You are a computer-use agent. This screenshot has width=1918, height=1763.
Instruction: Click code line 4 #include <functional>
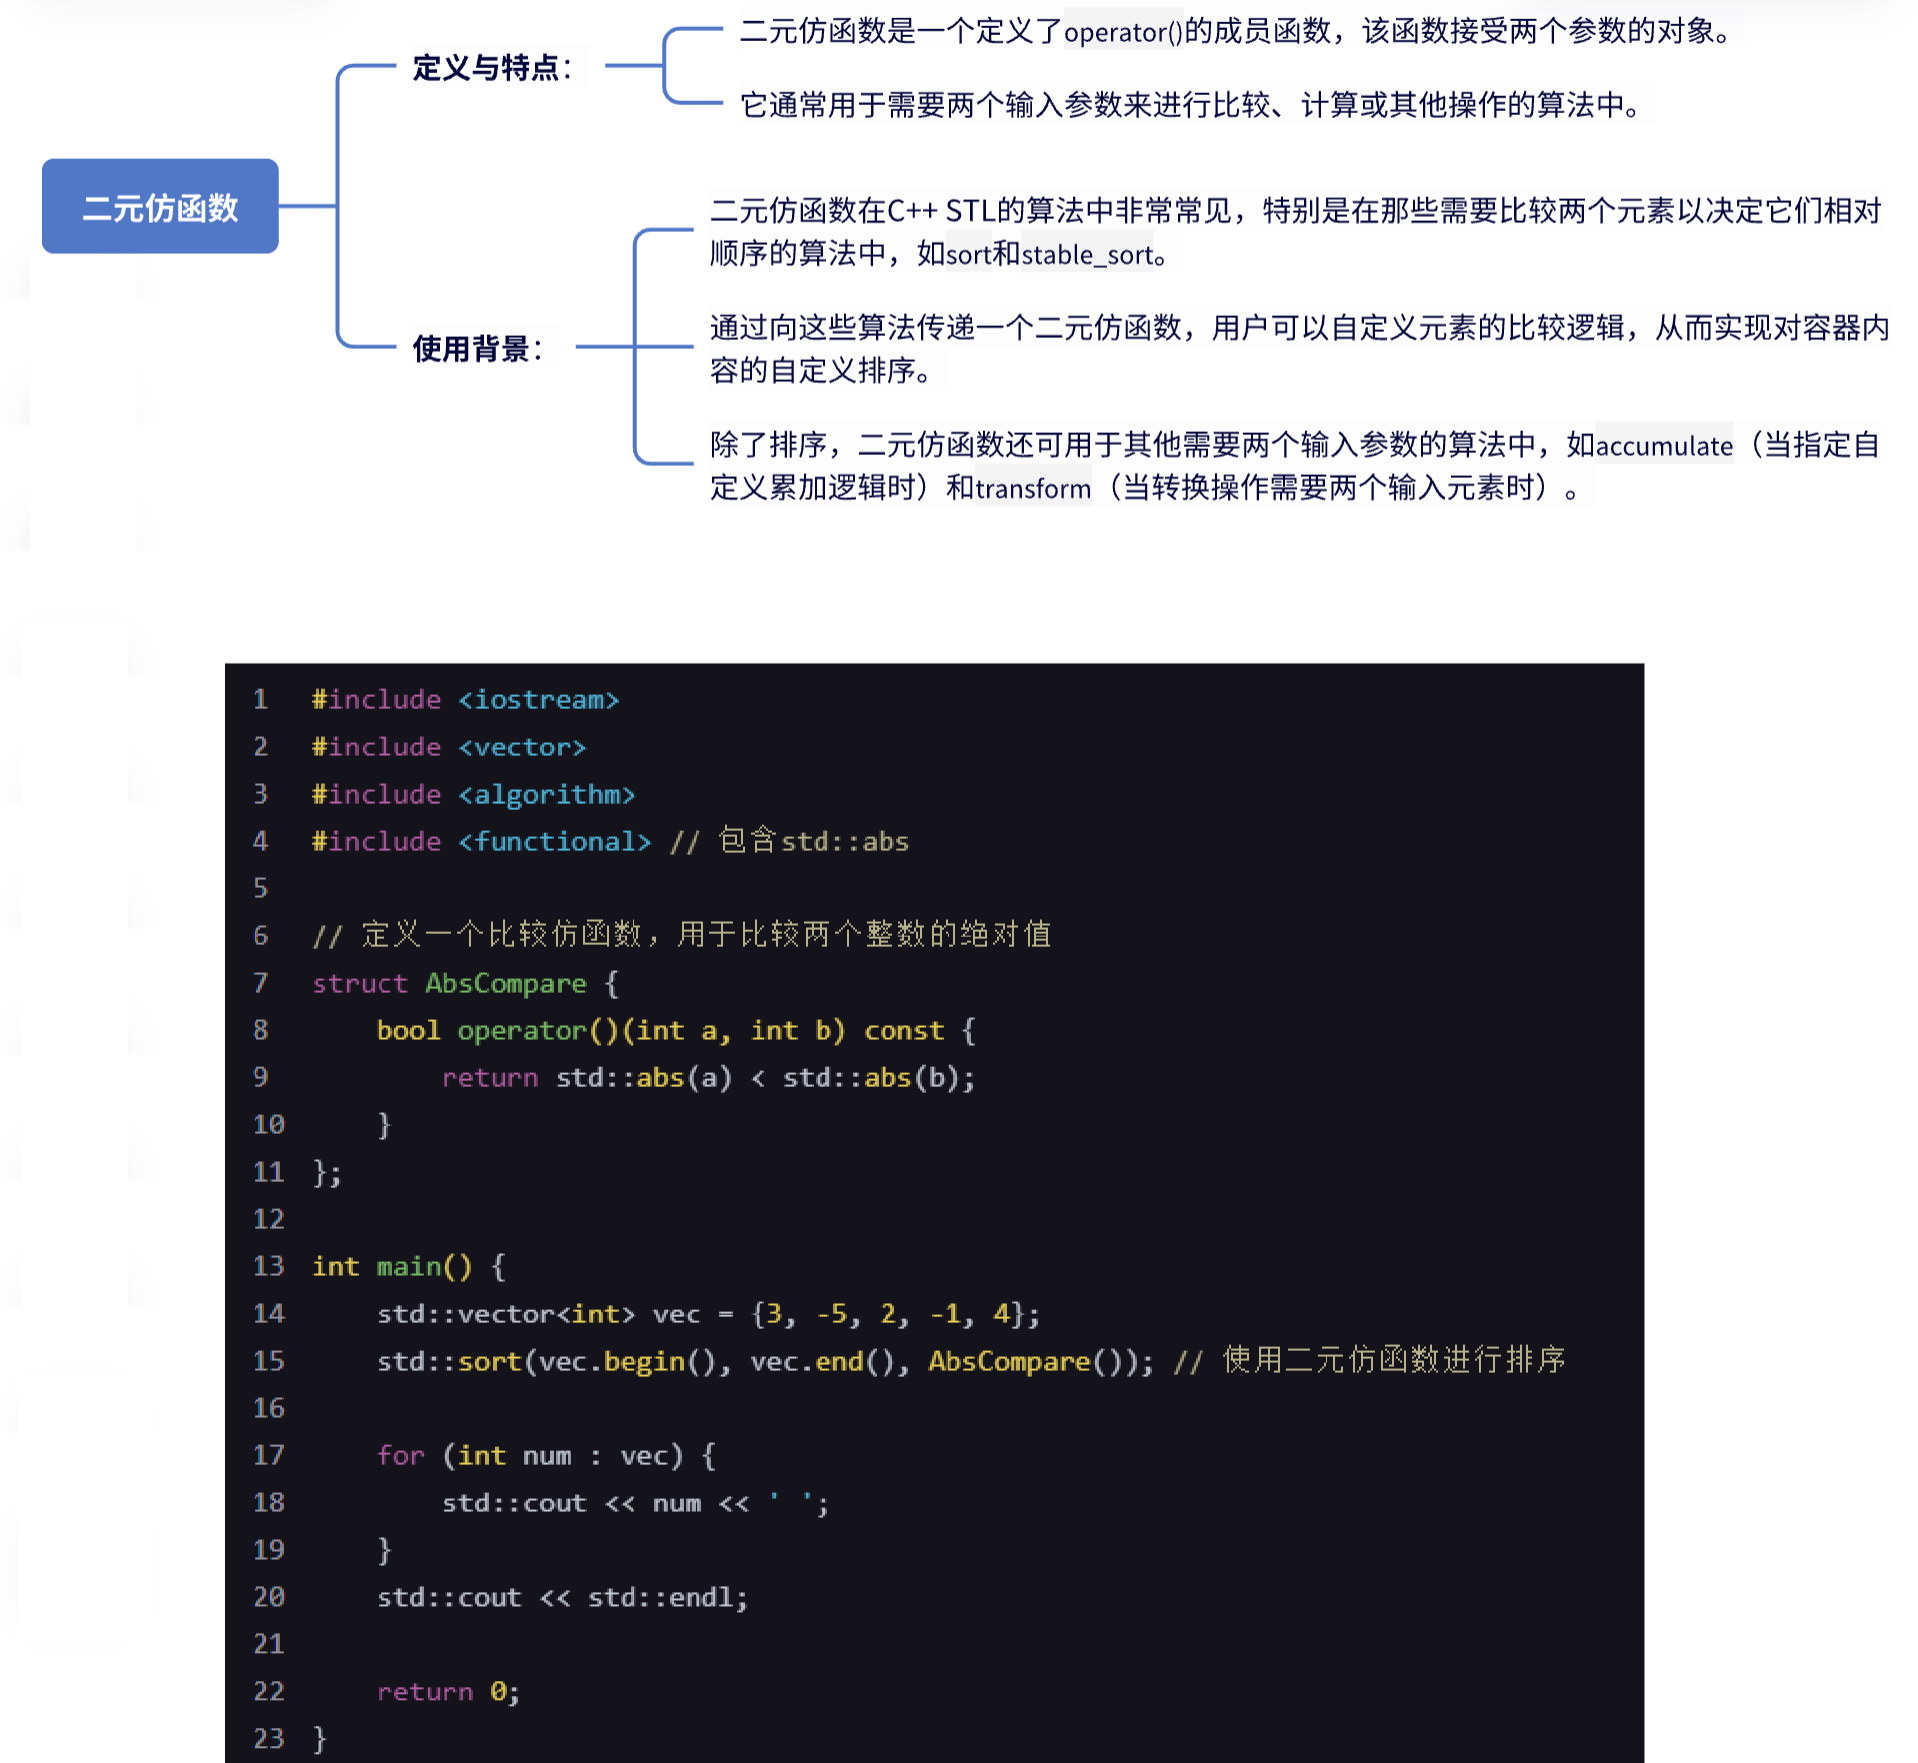pos(481,841)
